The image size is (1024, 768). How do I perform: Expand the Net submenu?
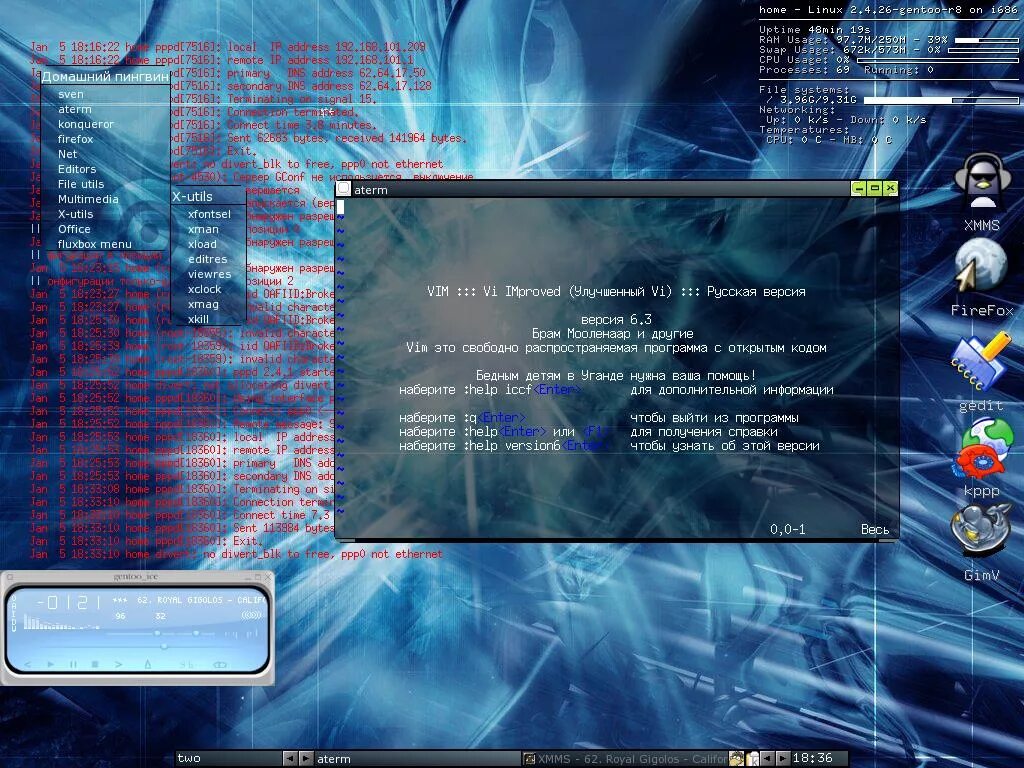tap(105, 154)
